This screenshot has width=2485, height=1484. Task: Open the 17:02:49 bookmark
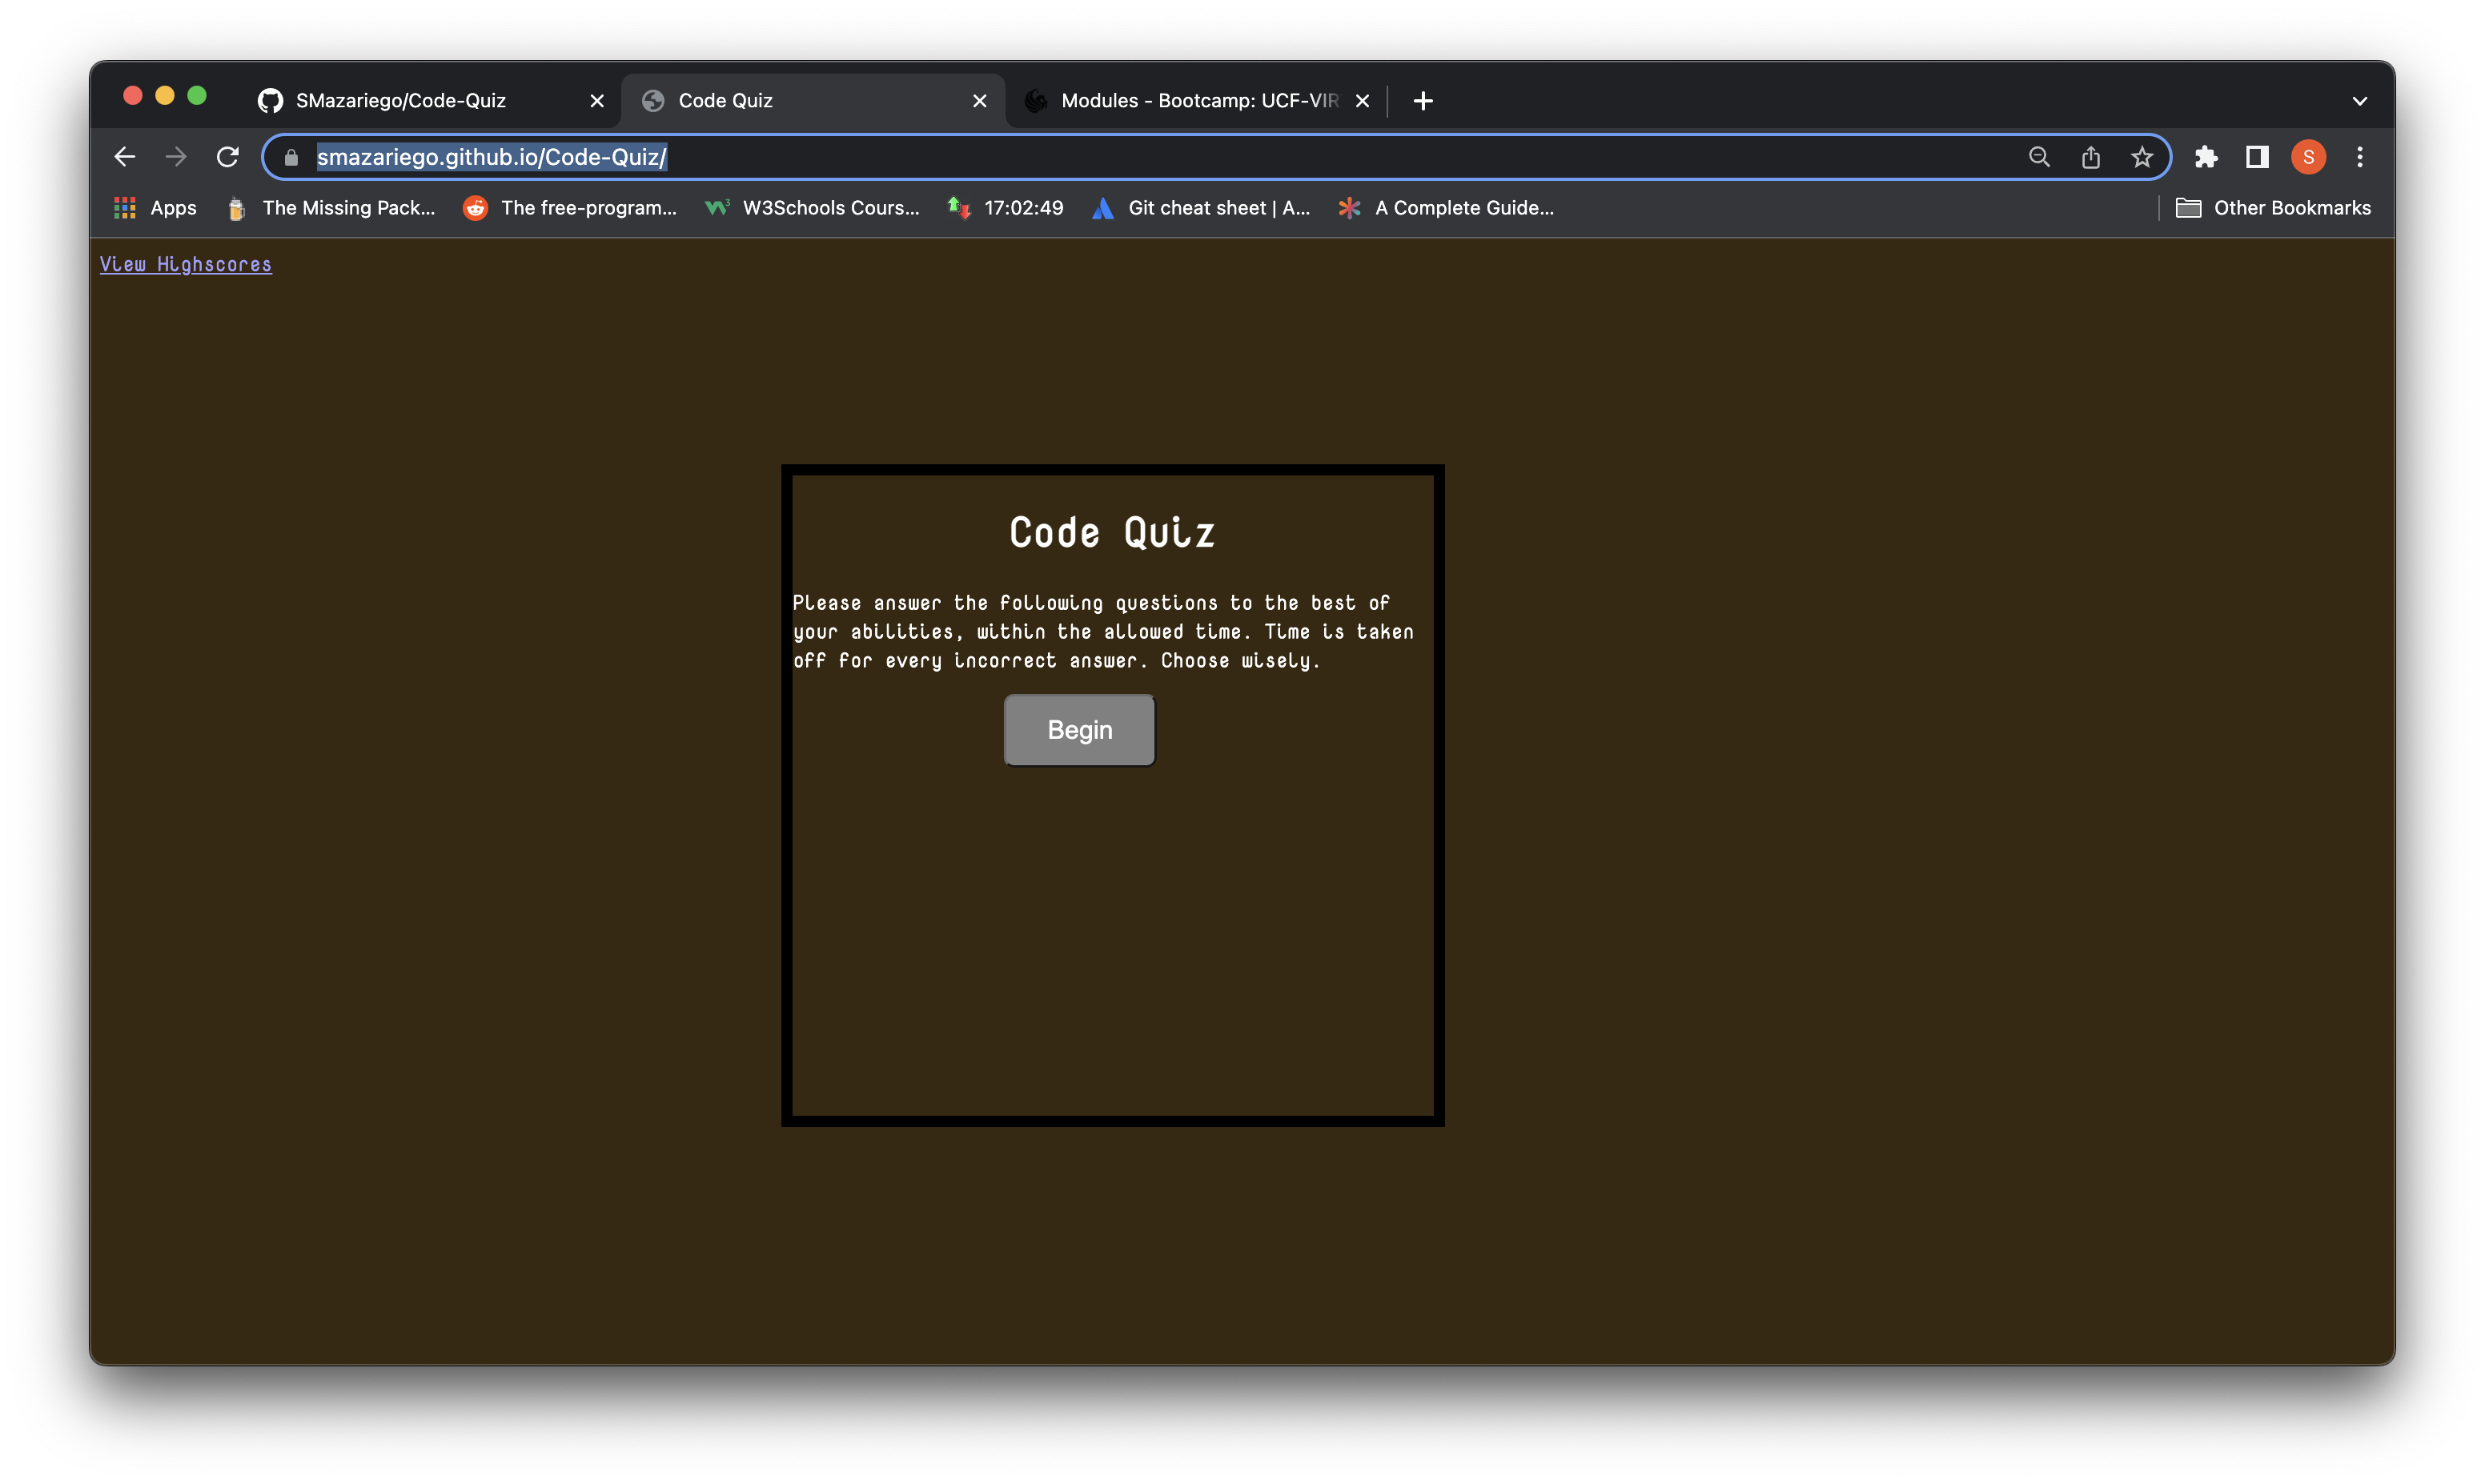1005,208
